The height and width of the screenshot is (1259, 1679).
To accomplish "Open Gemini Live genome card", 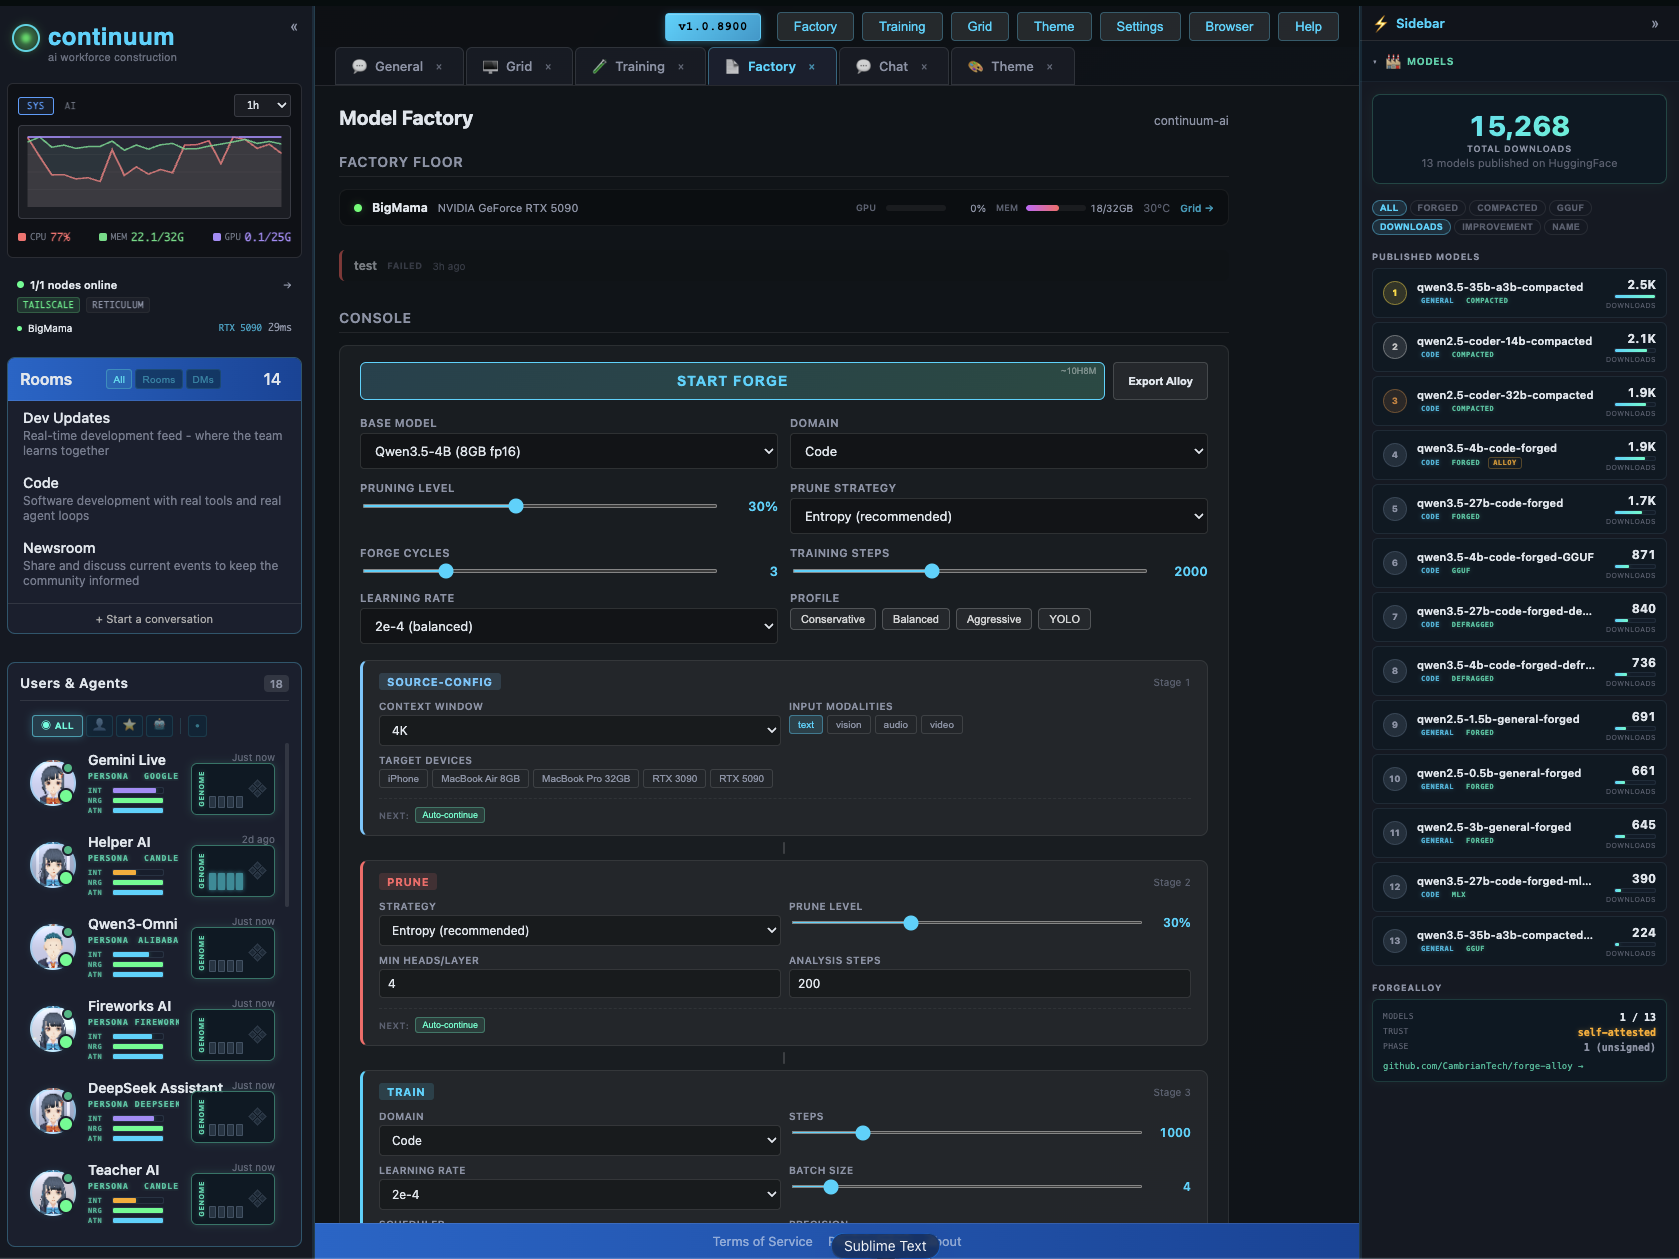I will point(233,789).
